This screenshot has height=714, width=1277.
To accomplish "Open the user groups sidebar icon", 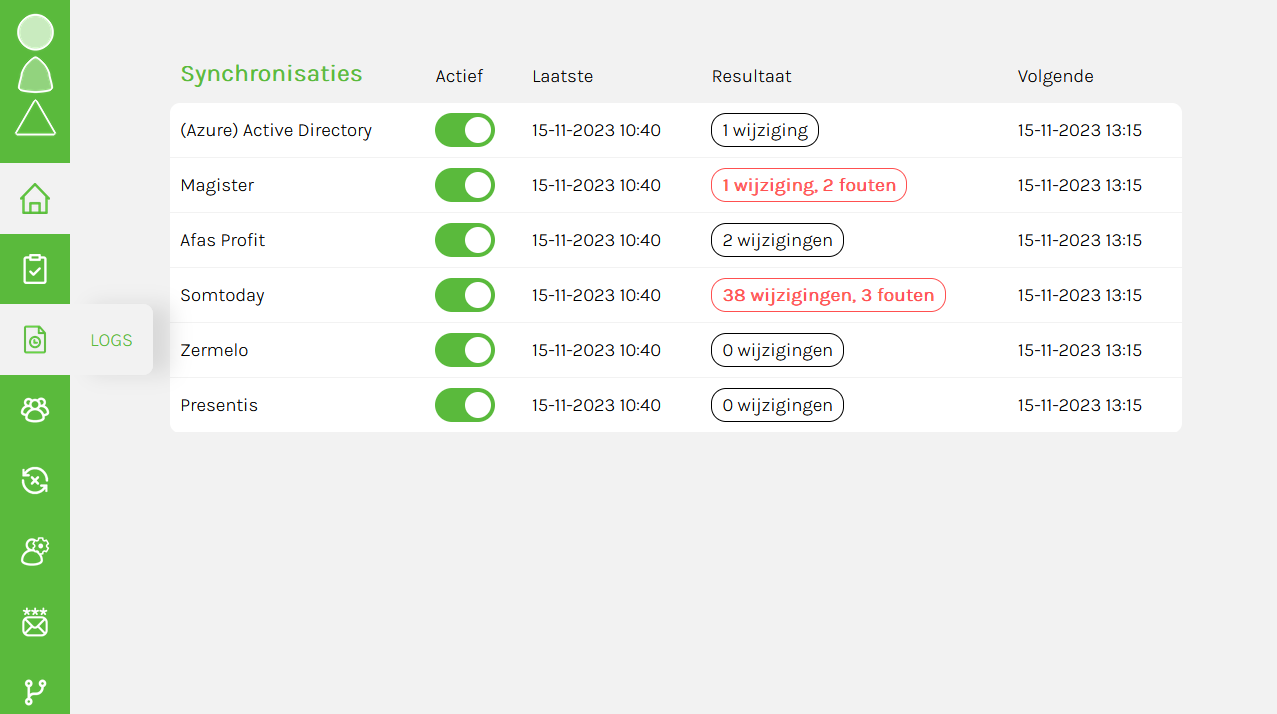I will point(35,410).
